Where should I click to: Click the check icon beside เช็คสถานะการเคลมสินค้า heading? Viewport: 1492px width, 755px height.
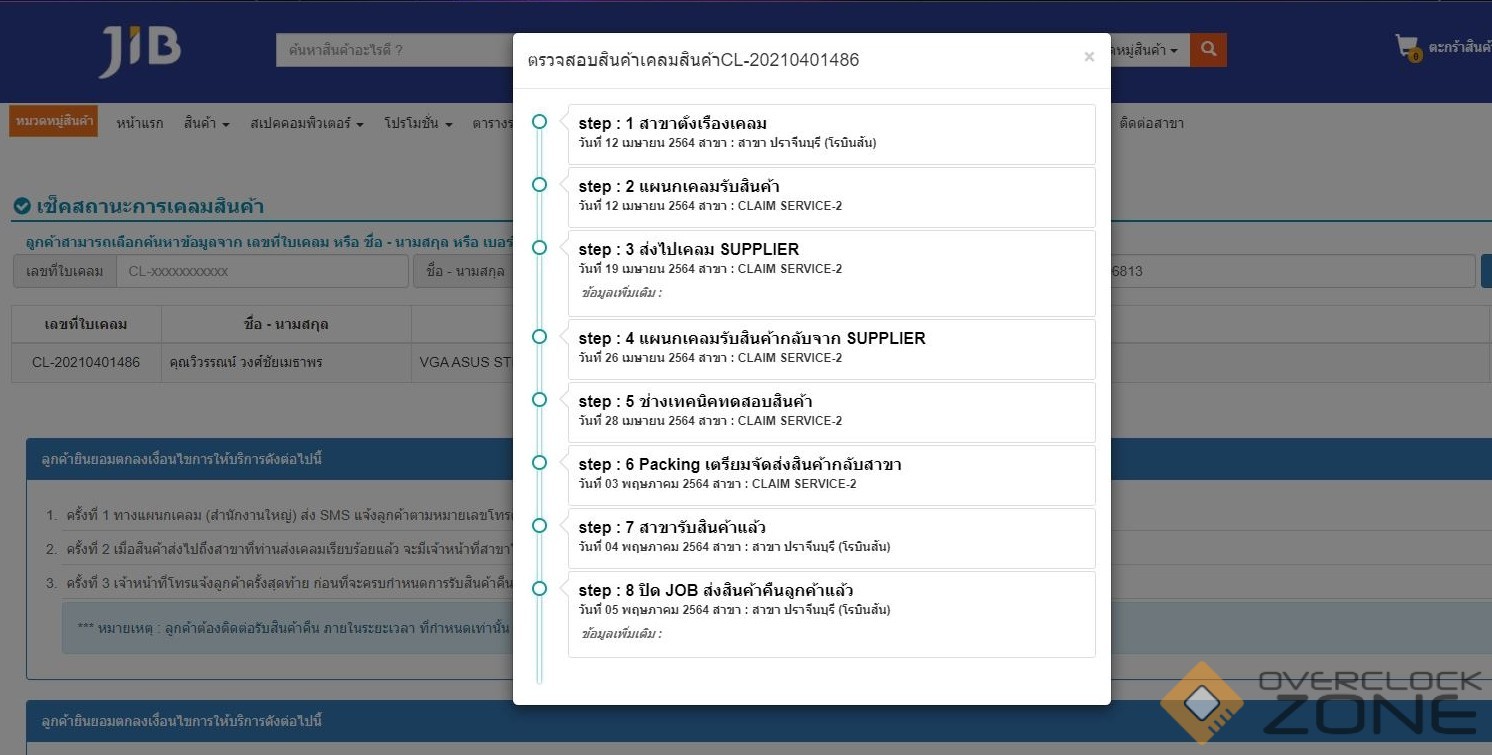click(22, 206)
